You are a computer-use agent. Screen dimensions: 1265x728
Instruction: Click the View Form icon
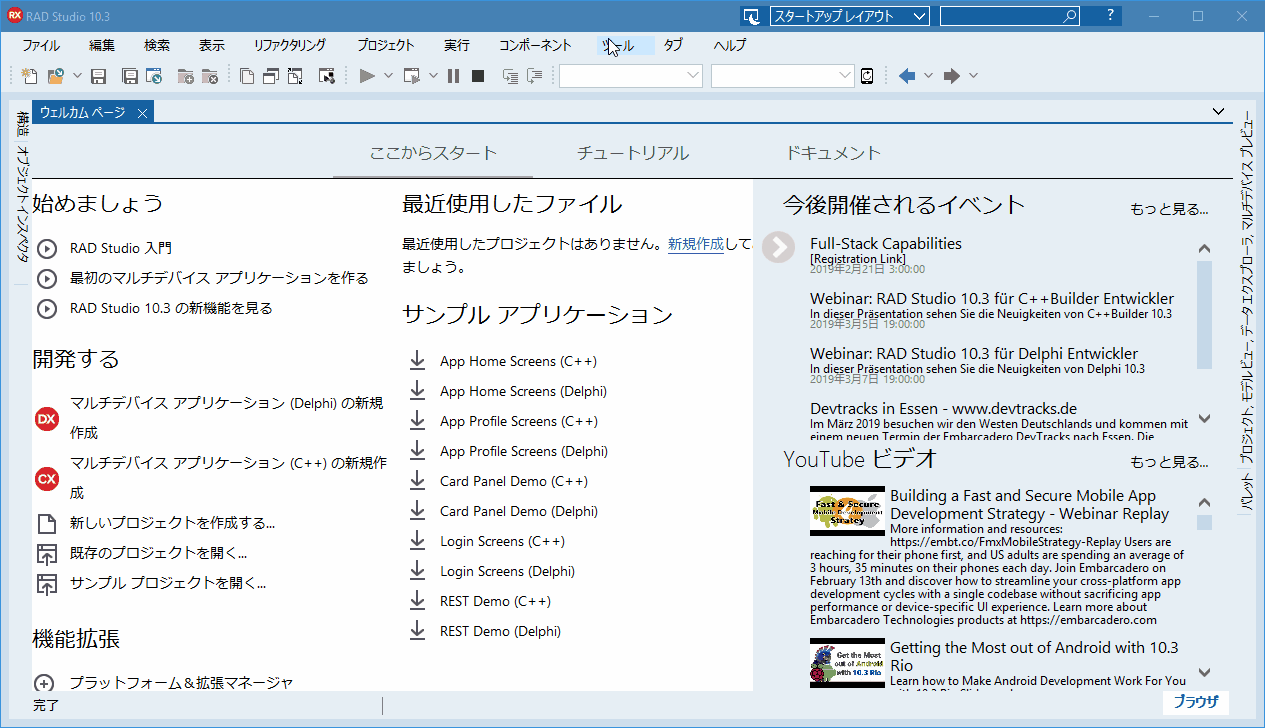271,76
